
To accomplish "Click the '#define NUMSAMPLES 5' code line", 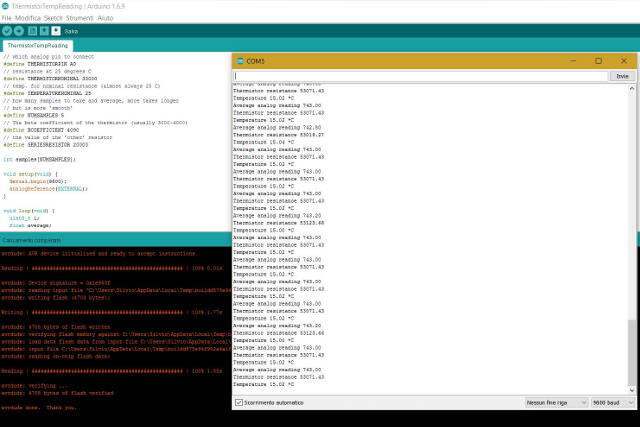I will [33, 115].
